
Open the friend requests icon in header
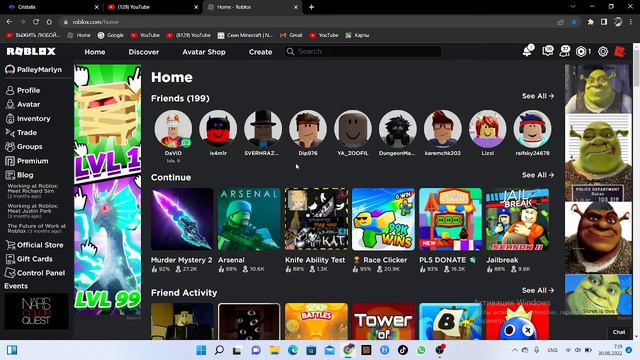pos(565,51)
